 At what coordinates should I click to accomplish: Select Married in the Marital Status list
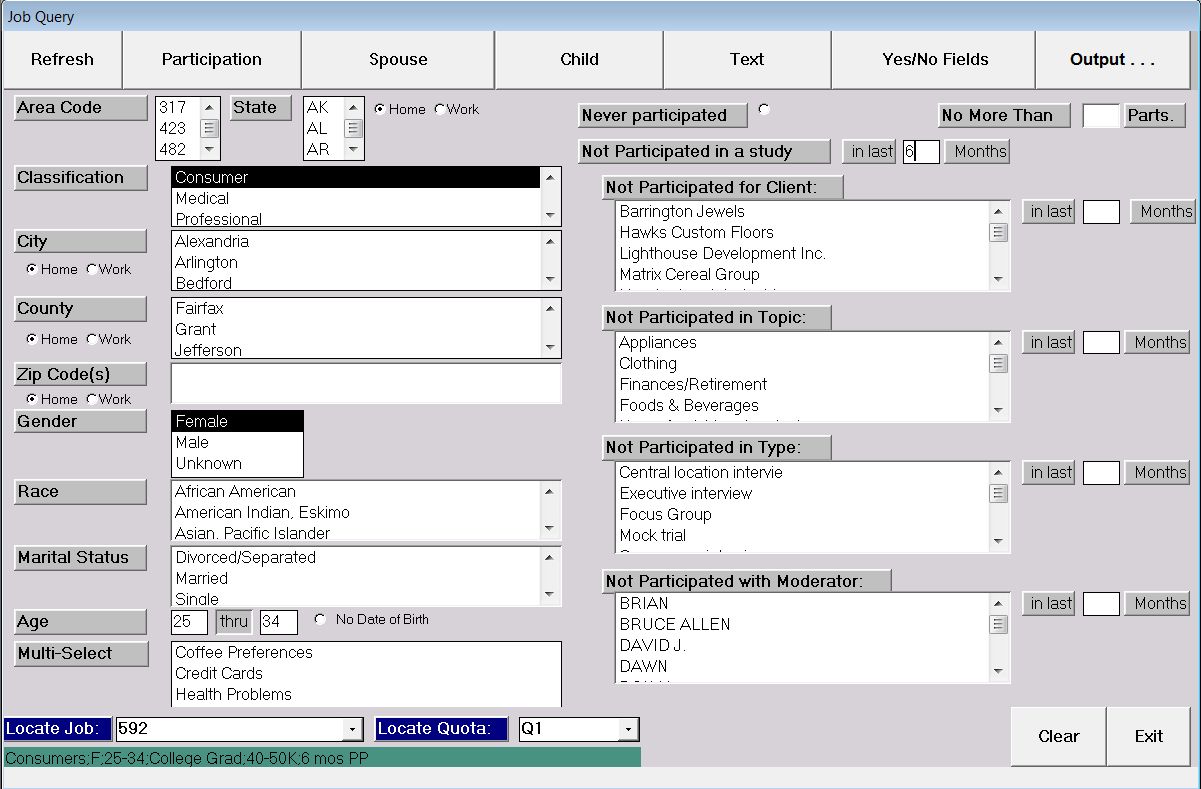(x=356, y=579)
